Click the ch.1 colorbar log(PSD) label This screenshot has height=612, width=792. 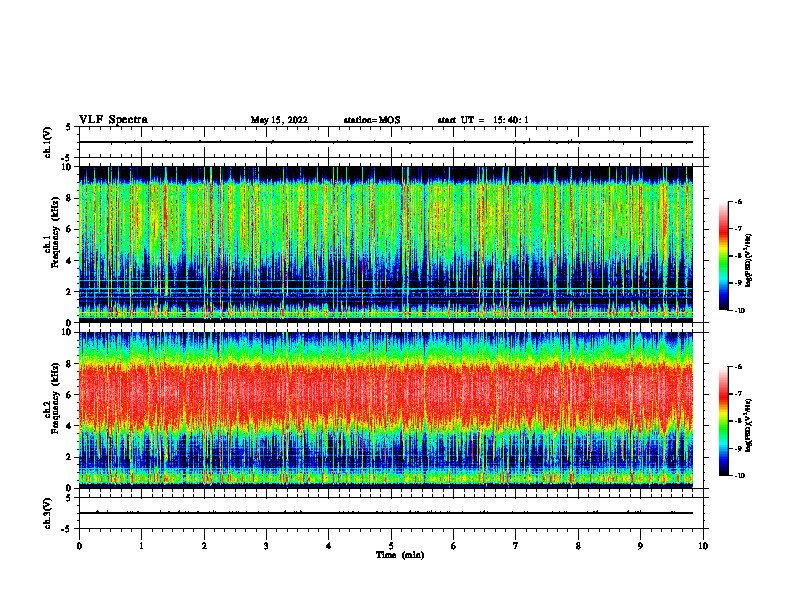click(x=749, y=260)
